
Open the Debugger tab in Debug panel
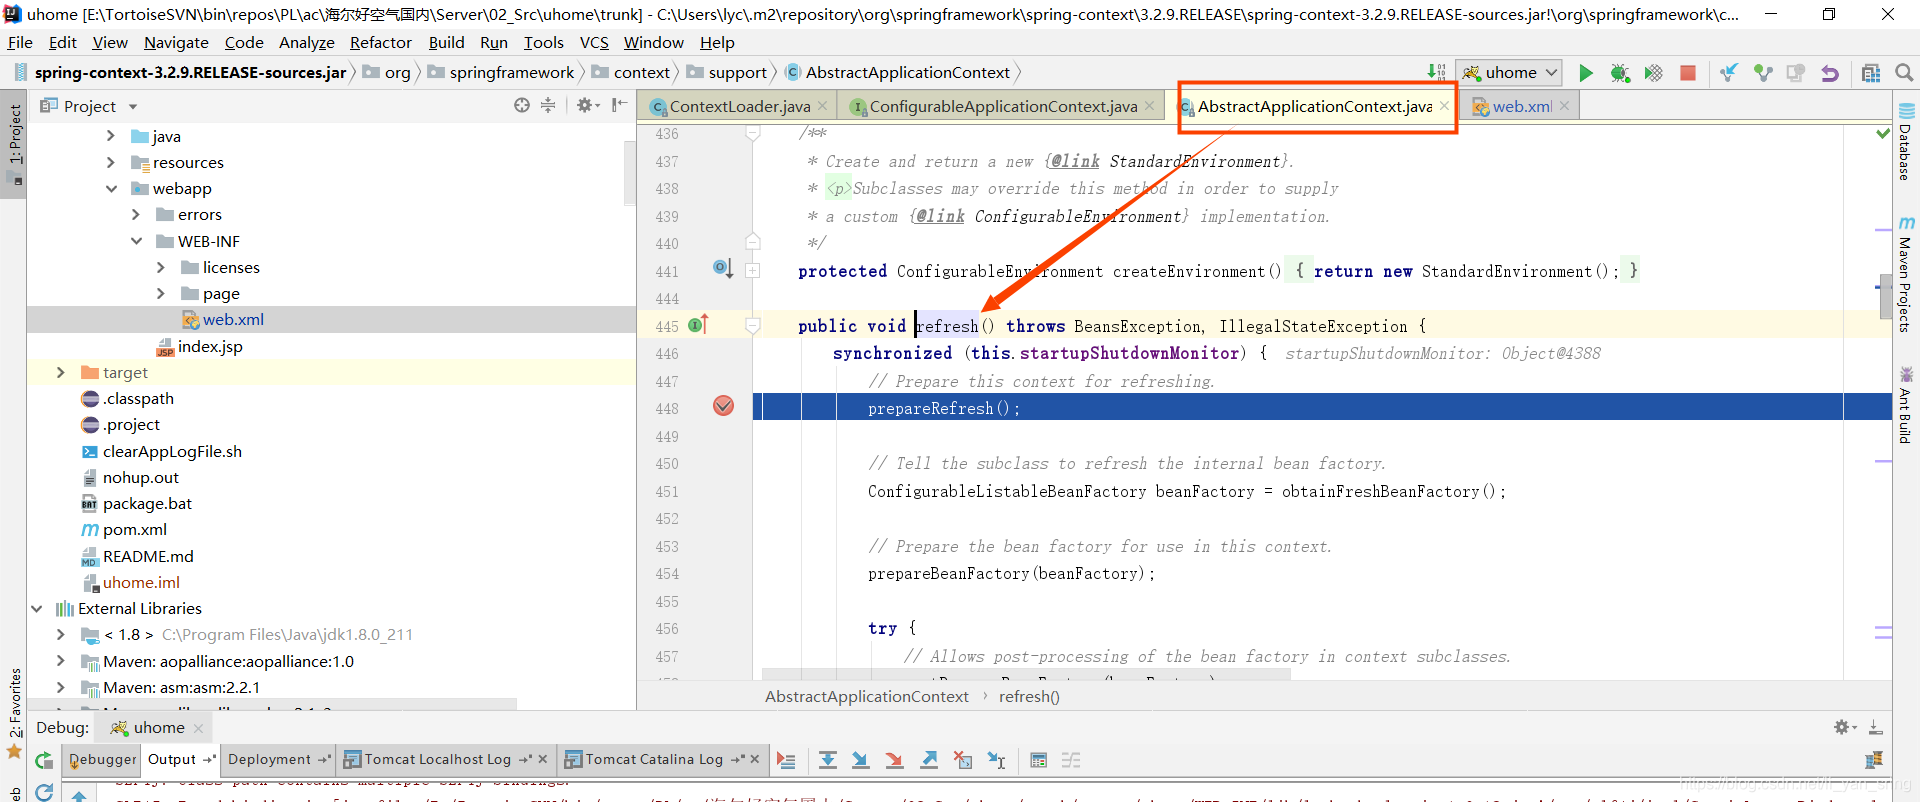coord(103,759)
